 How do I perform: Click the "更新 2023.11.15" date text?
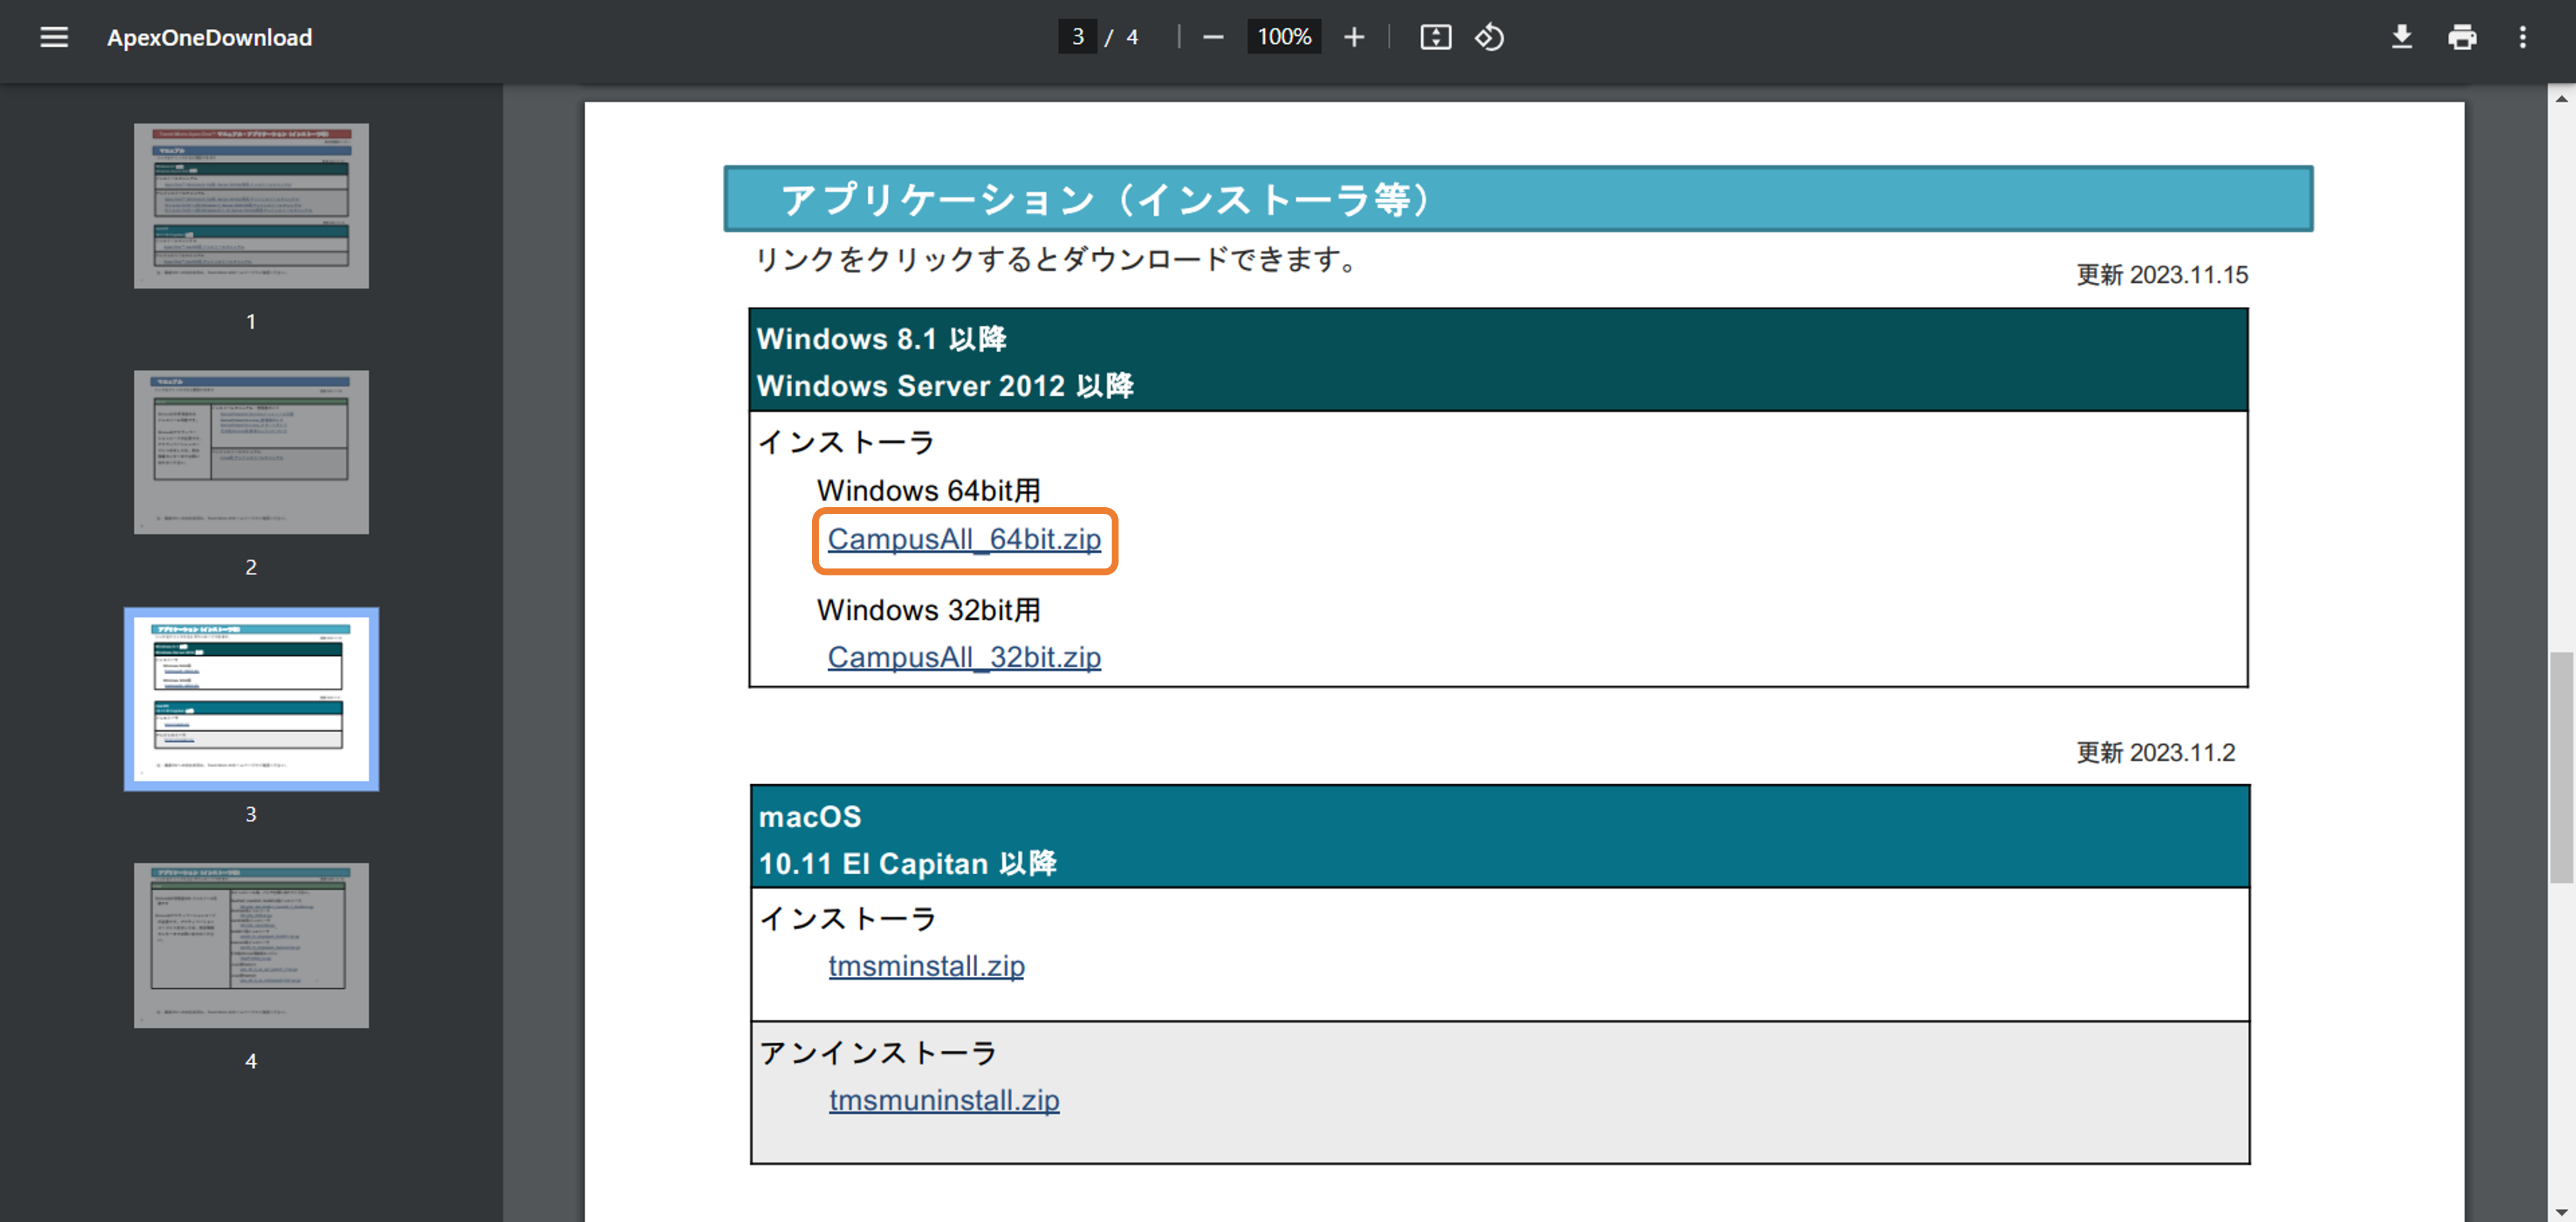coord(2161,275)
